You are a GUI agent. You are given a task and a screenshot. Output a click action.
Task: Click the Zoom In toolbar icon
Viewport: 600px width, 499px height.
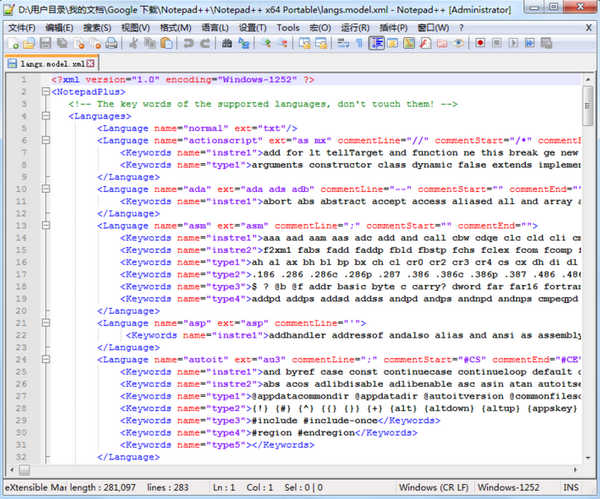tap(267, 43)
